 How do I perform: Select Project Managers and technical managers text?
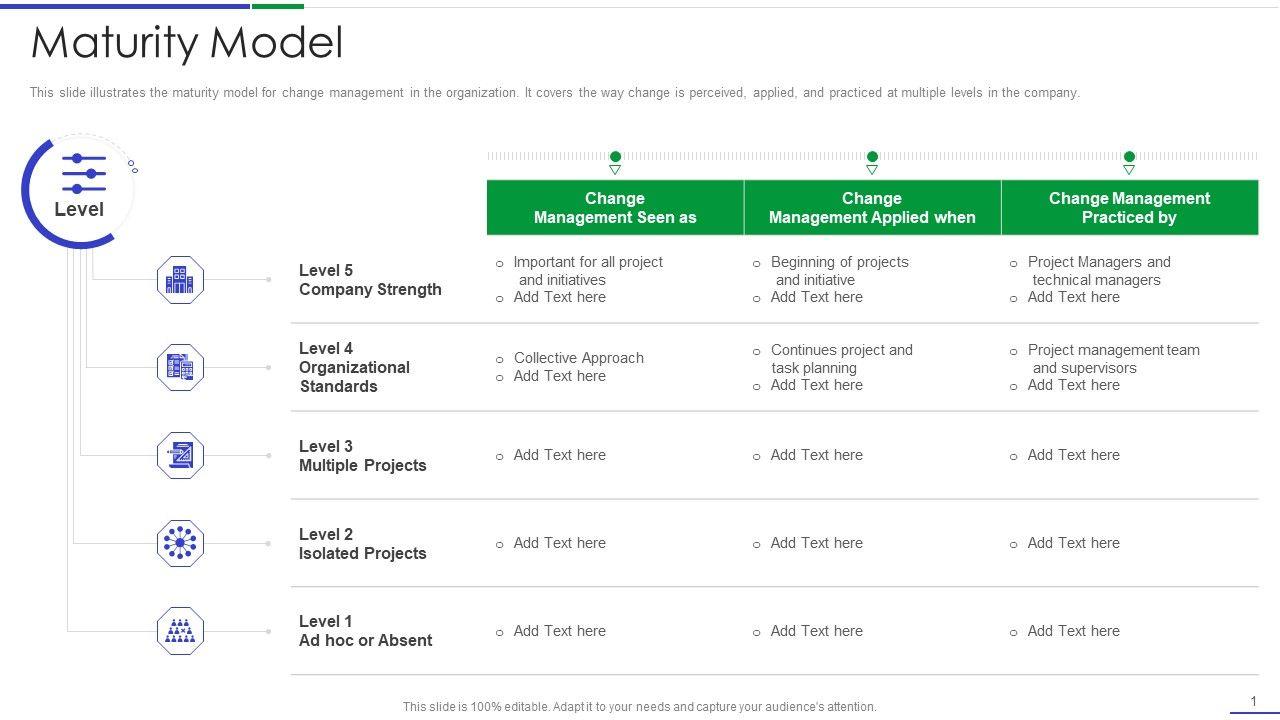point(1097,271)
